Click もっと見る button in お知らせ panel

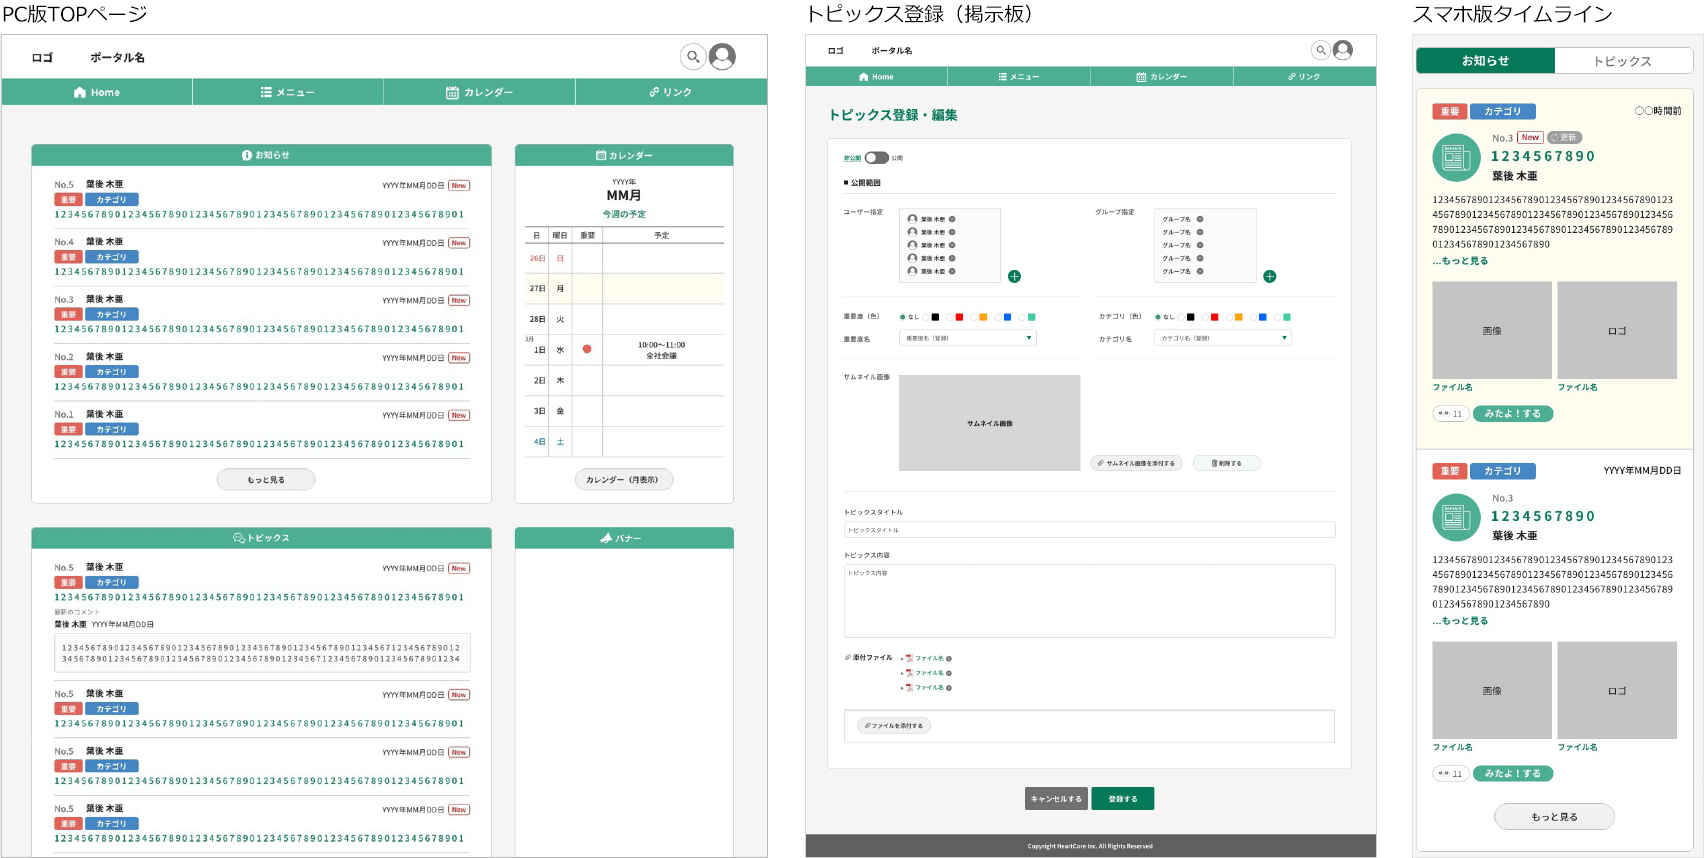(266, 480)
